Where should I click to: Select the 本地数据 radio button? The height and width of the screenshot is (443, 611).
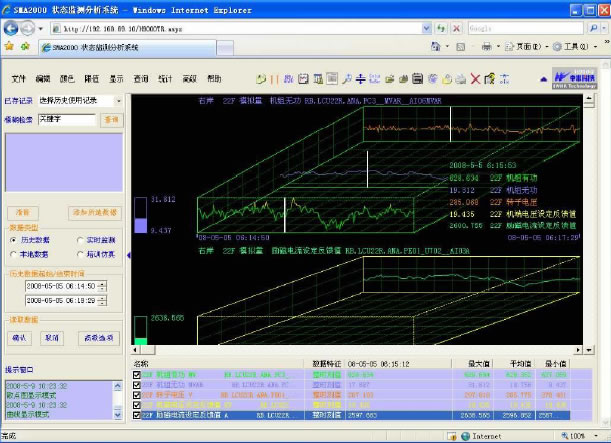click(x=13, y=254)
